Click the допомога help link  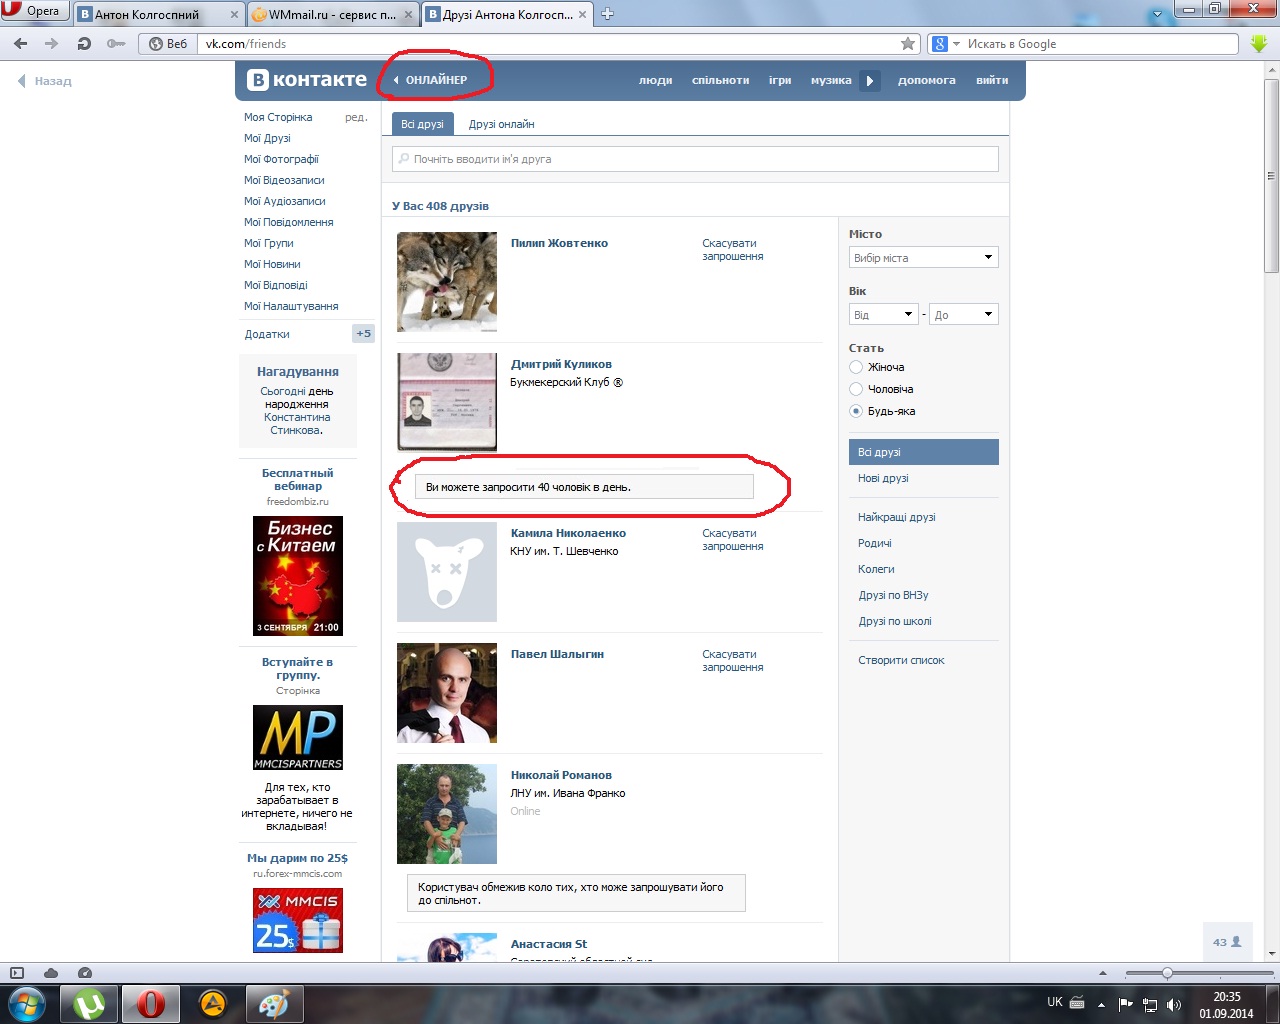(927, 80)
